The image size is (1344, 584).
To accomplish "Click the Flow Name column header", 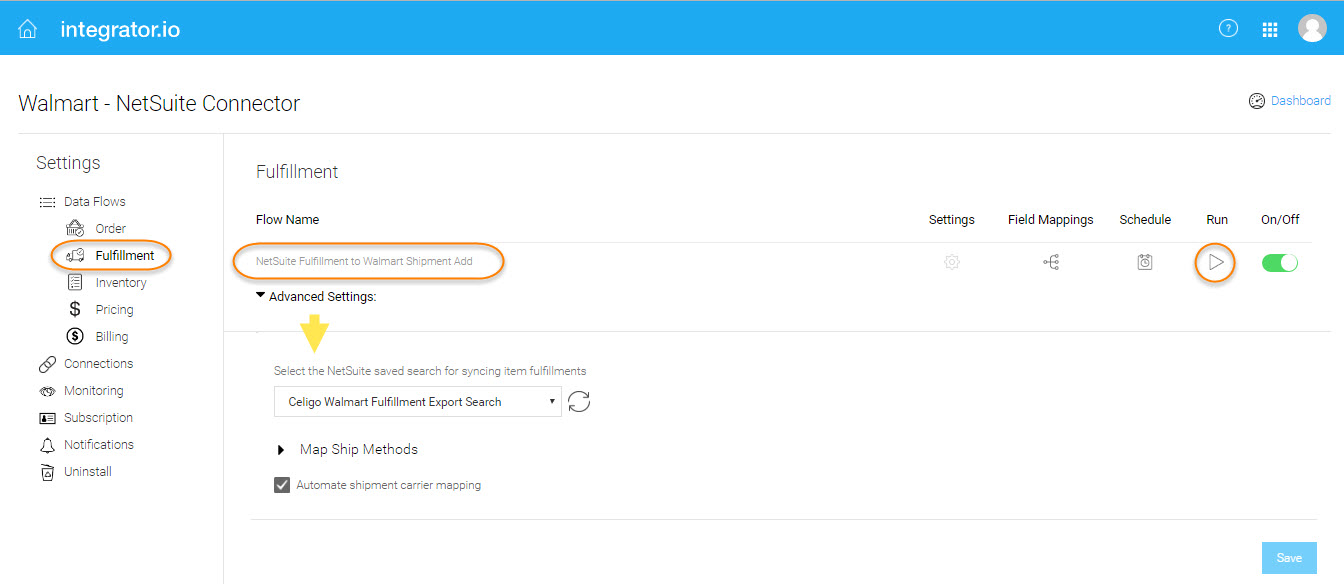I will [x=288, y=219].
